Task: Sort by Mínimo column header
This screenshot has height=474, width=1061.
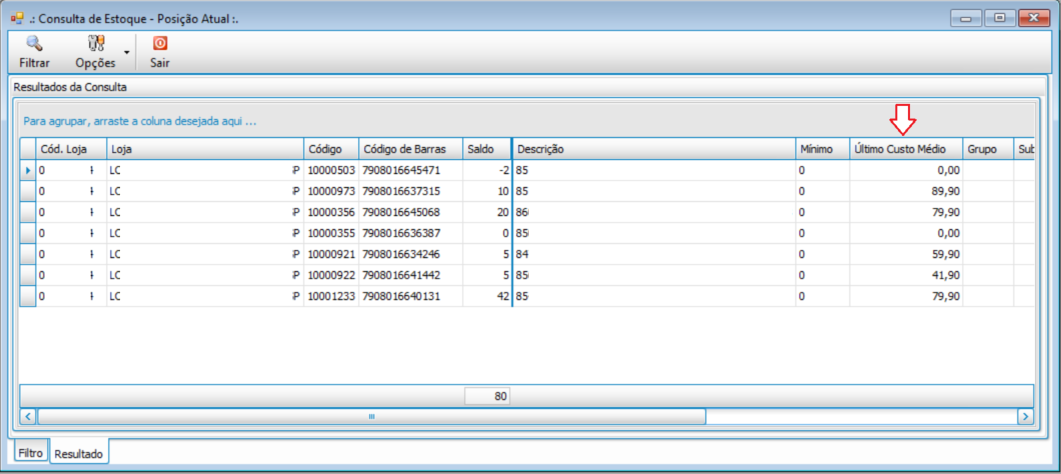Action: click(x=822, y=149)
